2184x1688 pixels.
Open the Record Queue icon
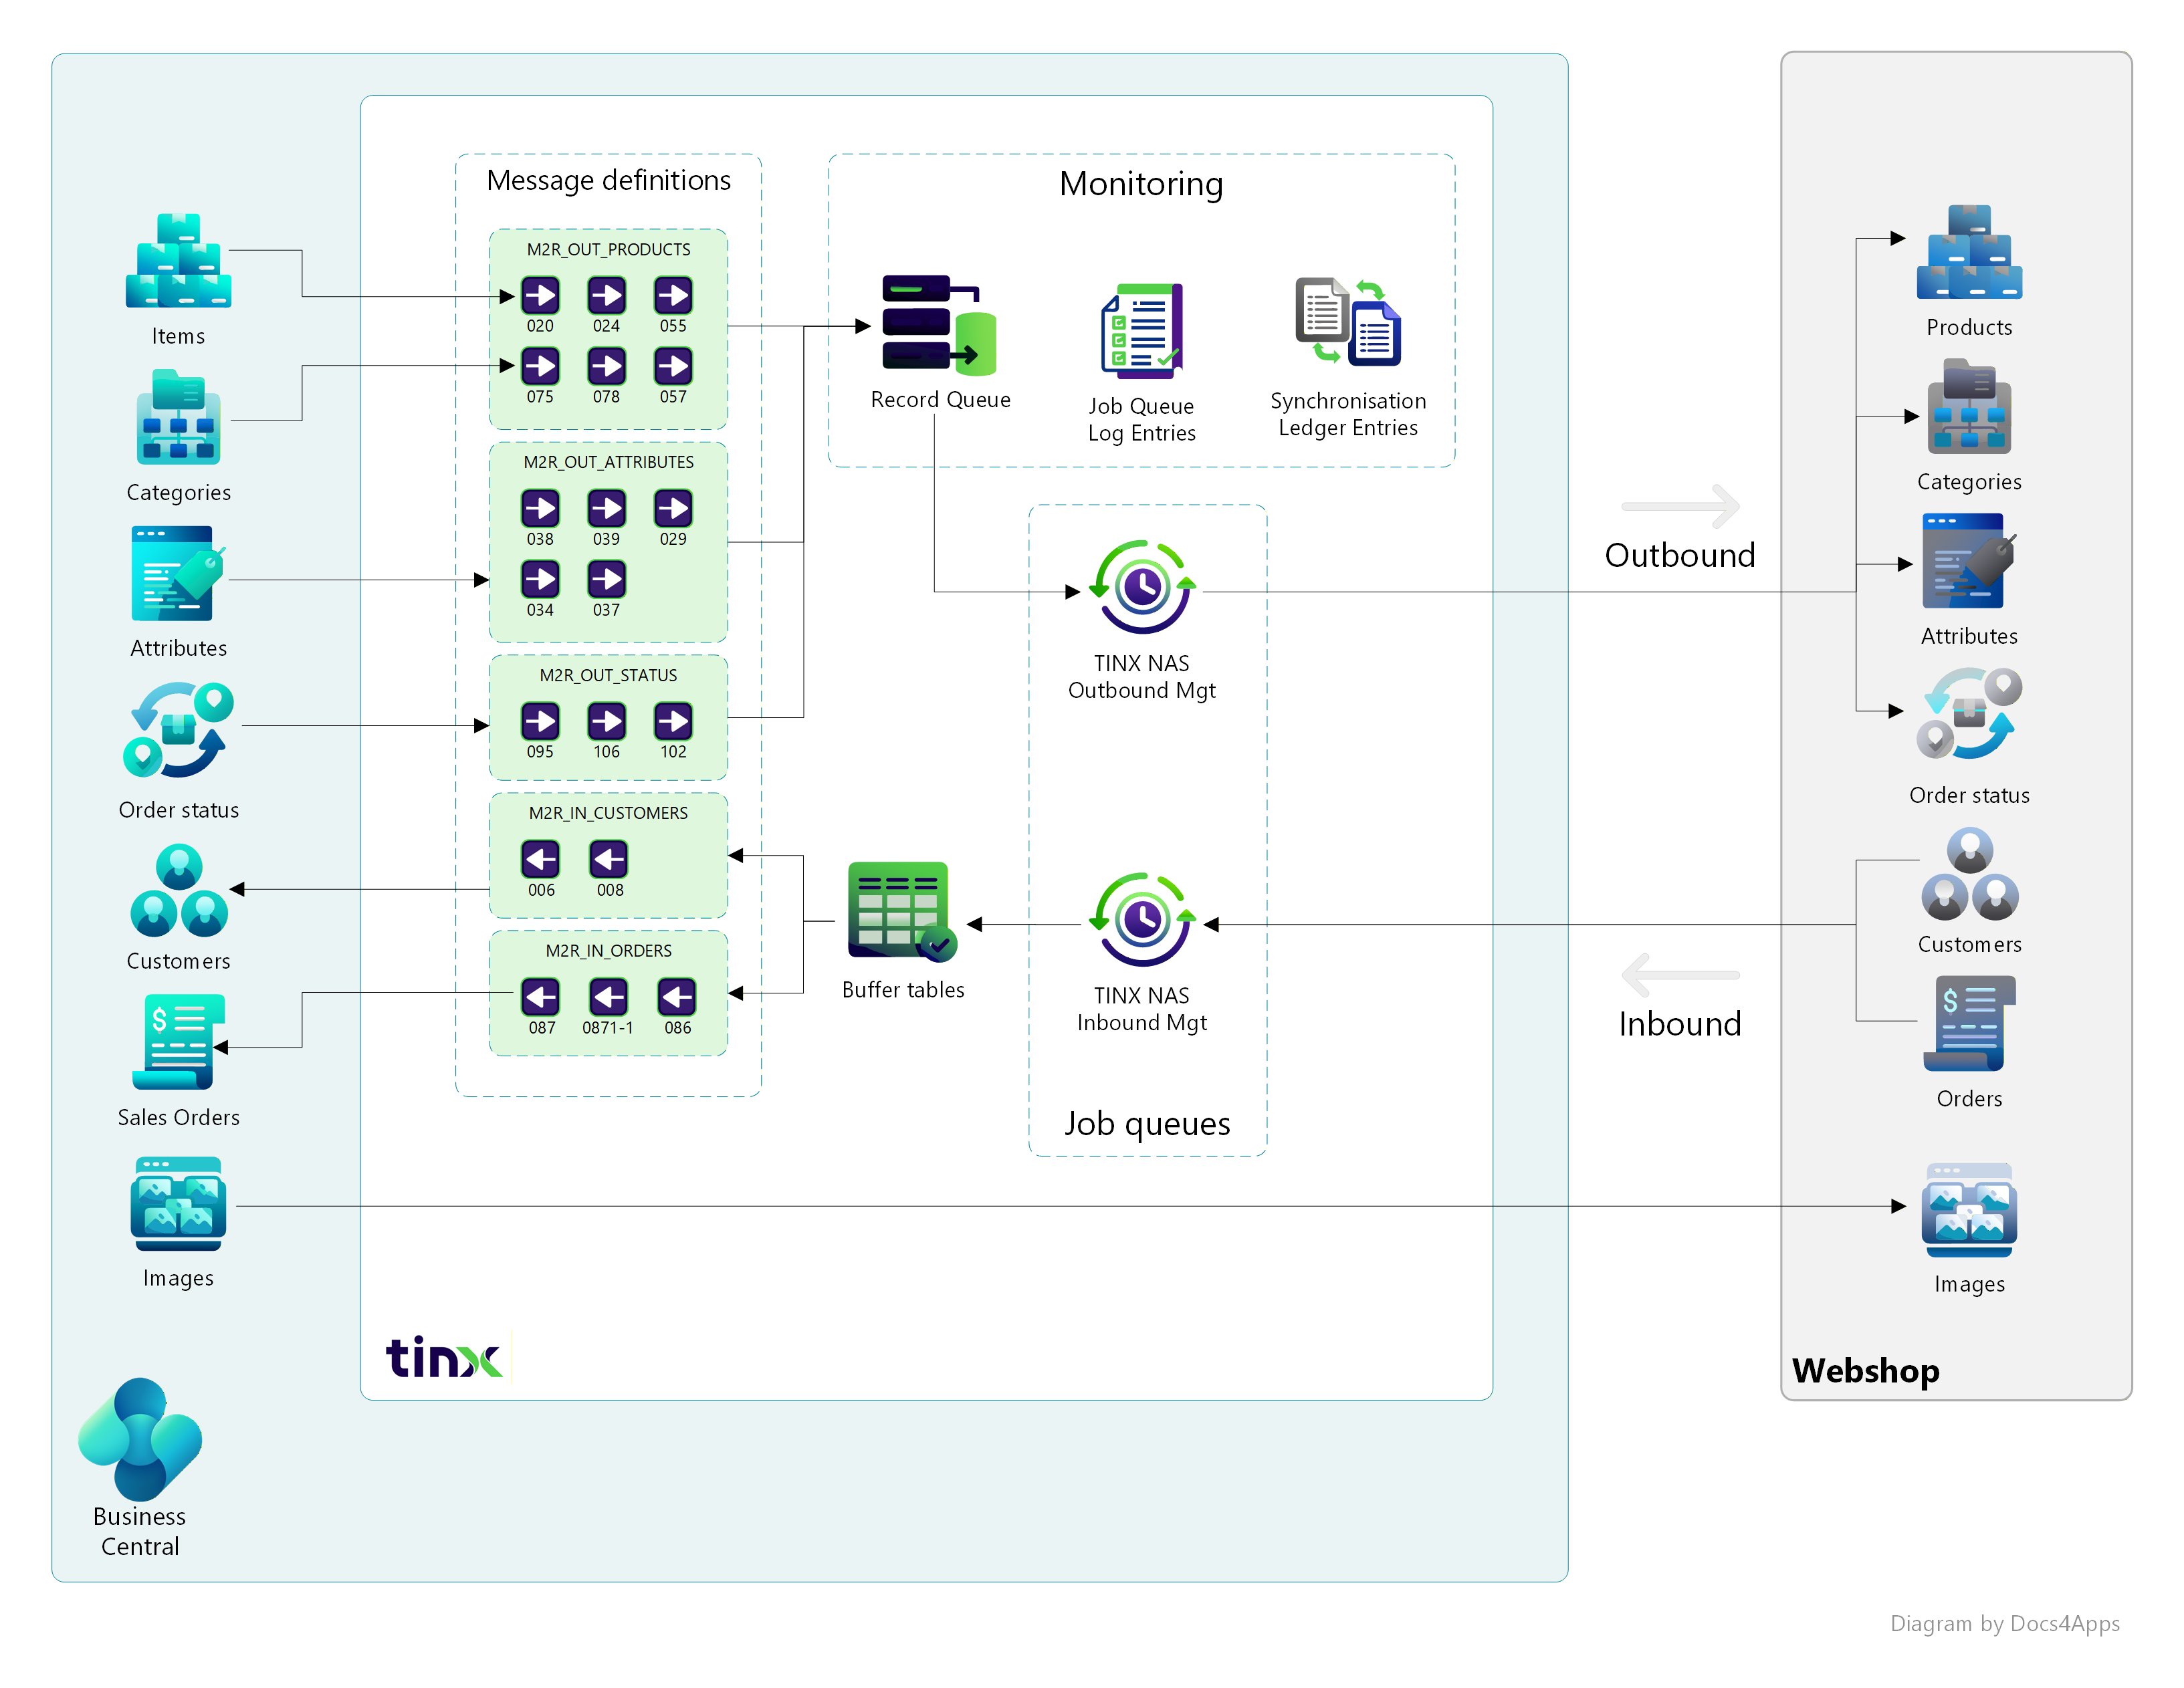tap(939, 325)
